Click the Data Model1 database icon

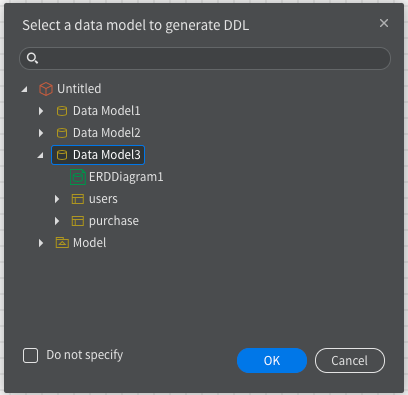(x=62, y=111)
